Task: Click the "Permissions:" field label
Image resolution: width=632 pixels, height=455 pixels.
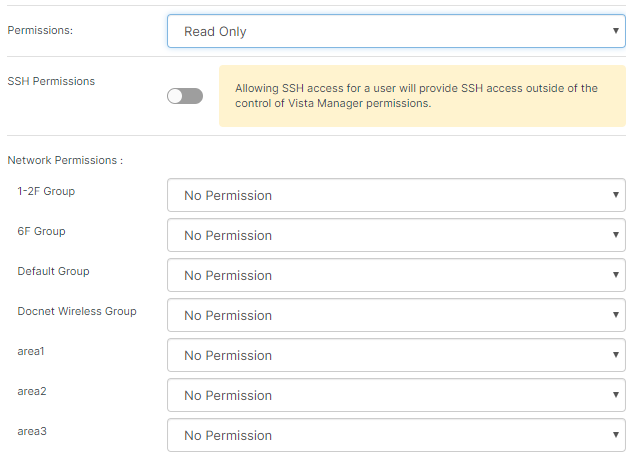Action: pos(40,30)
